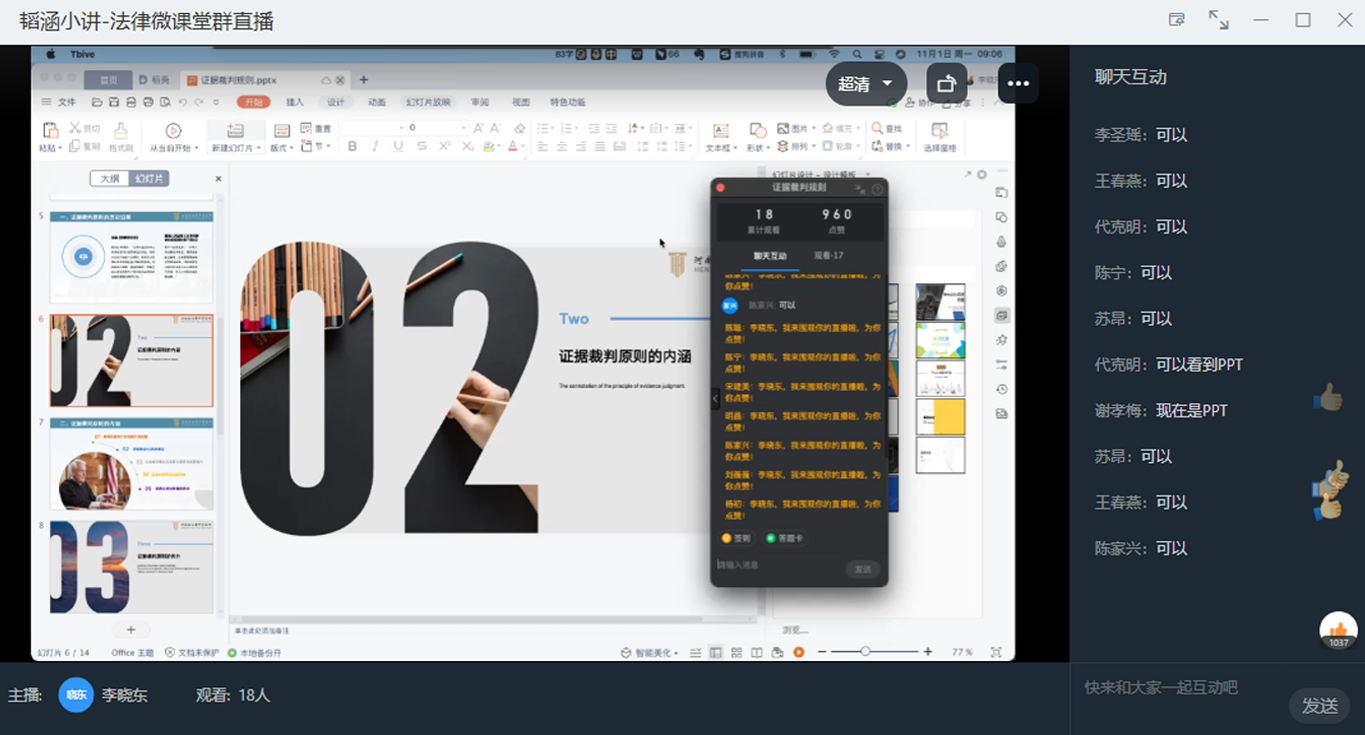Click the slide sorter grid view icon
This screenshot has width=1365, height=735.
[737, 652]
